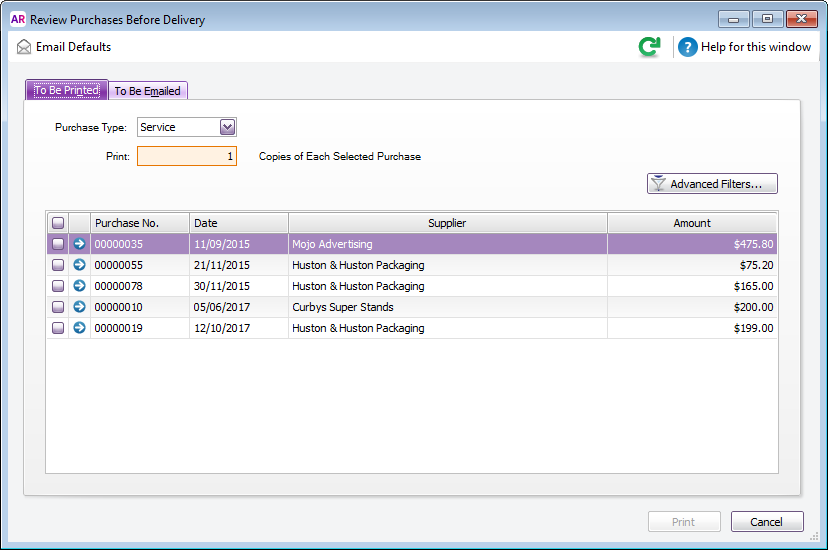828x550 pixels.
Task: Tick checkbox for Mojo Advertising purchase
Action: pos(57,244)
